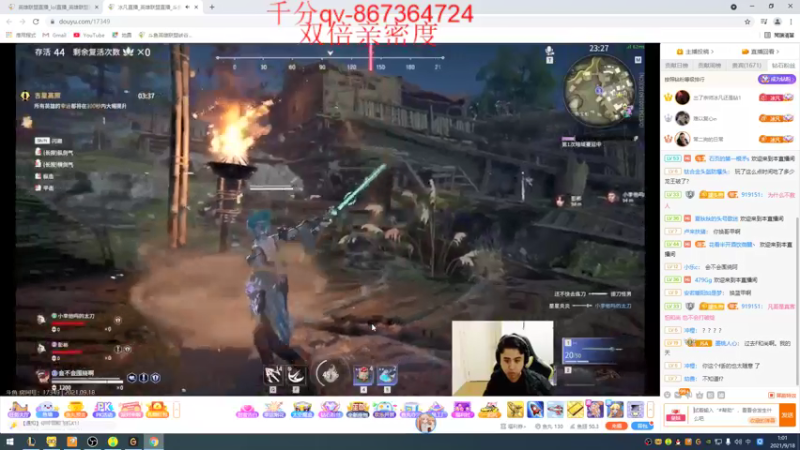Open the Chrome profile avatar icon
800x450 pixels.
pyautogui.click(x=778, y=21)
